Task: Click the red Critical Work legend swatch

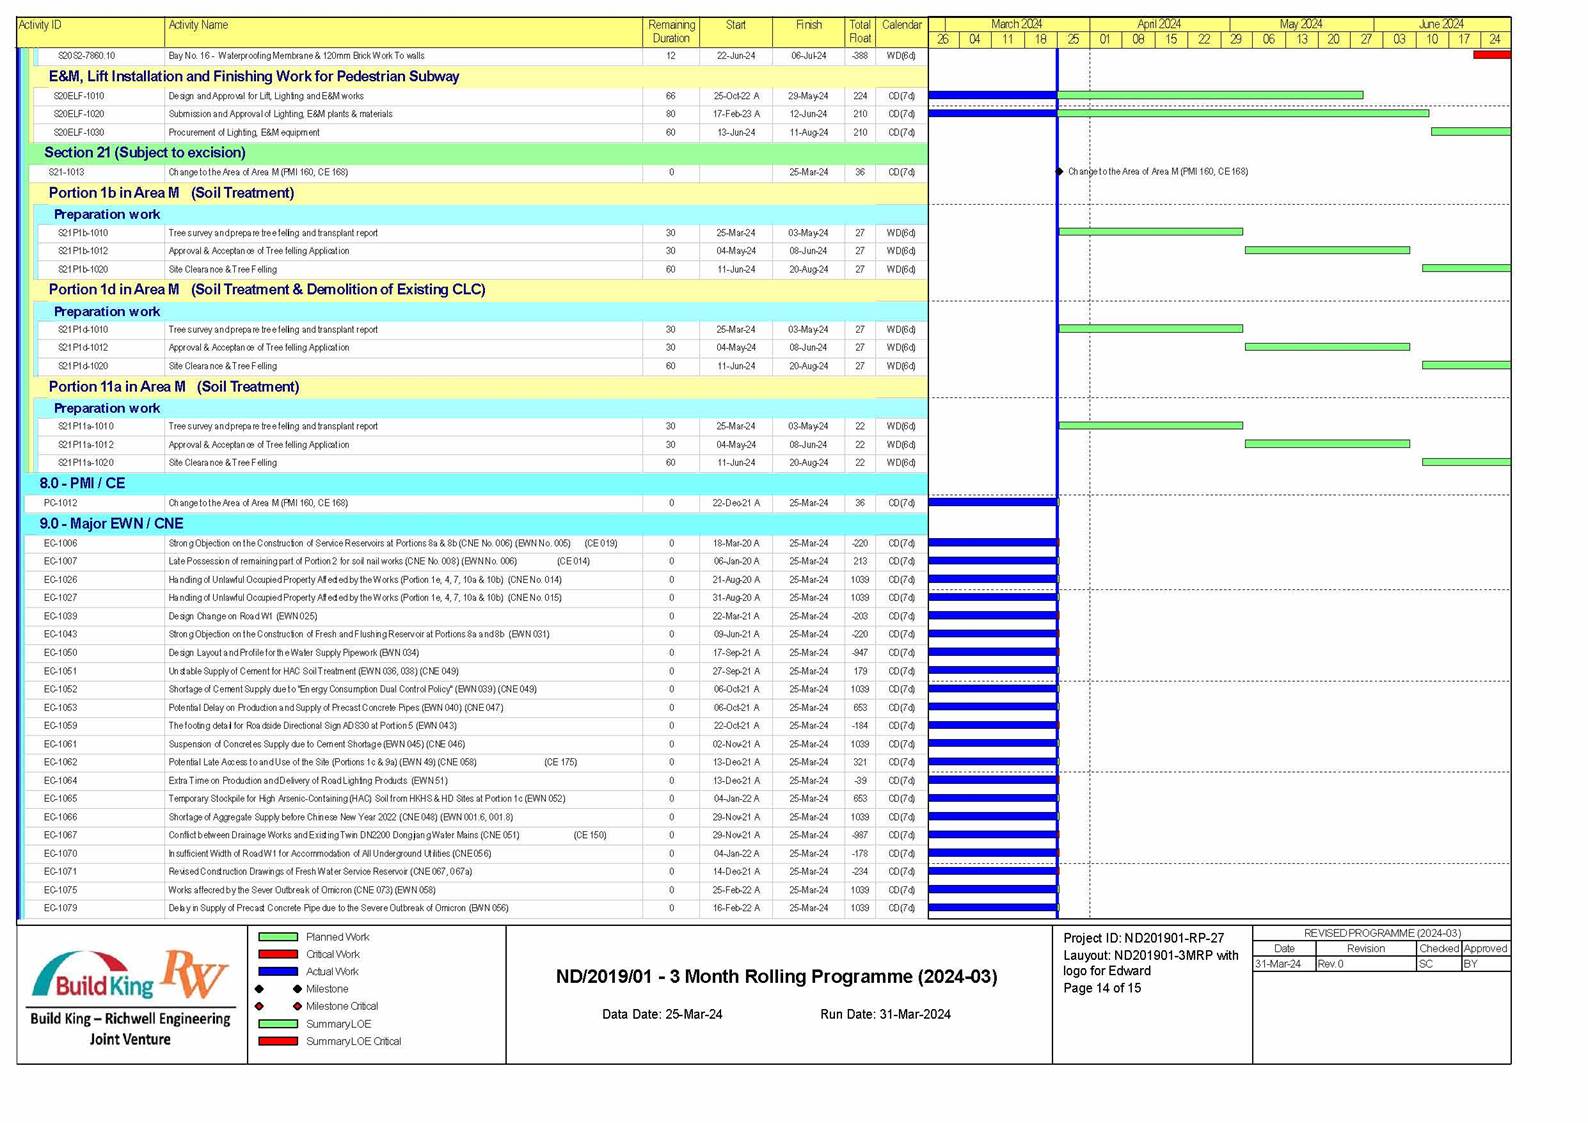Action: coord(278,954)
